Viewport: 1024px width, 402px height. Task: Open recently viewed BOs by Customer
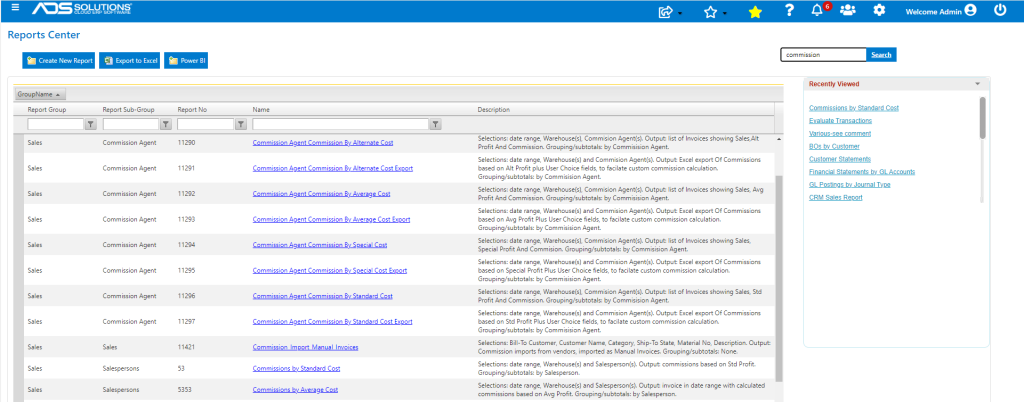[x=834, y=146]
